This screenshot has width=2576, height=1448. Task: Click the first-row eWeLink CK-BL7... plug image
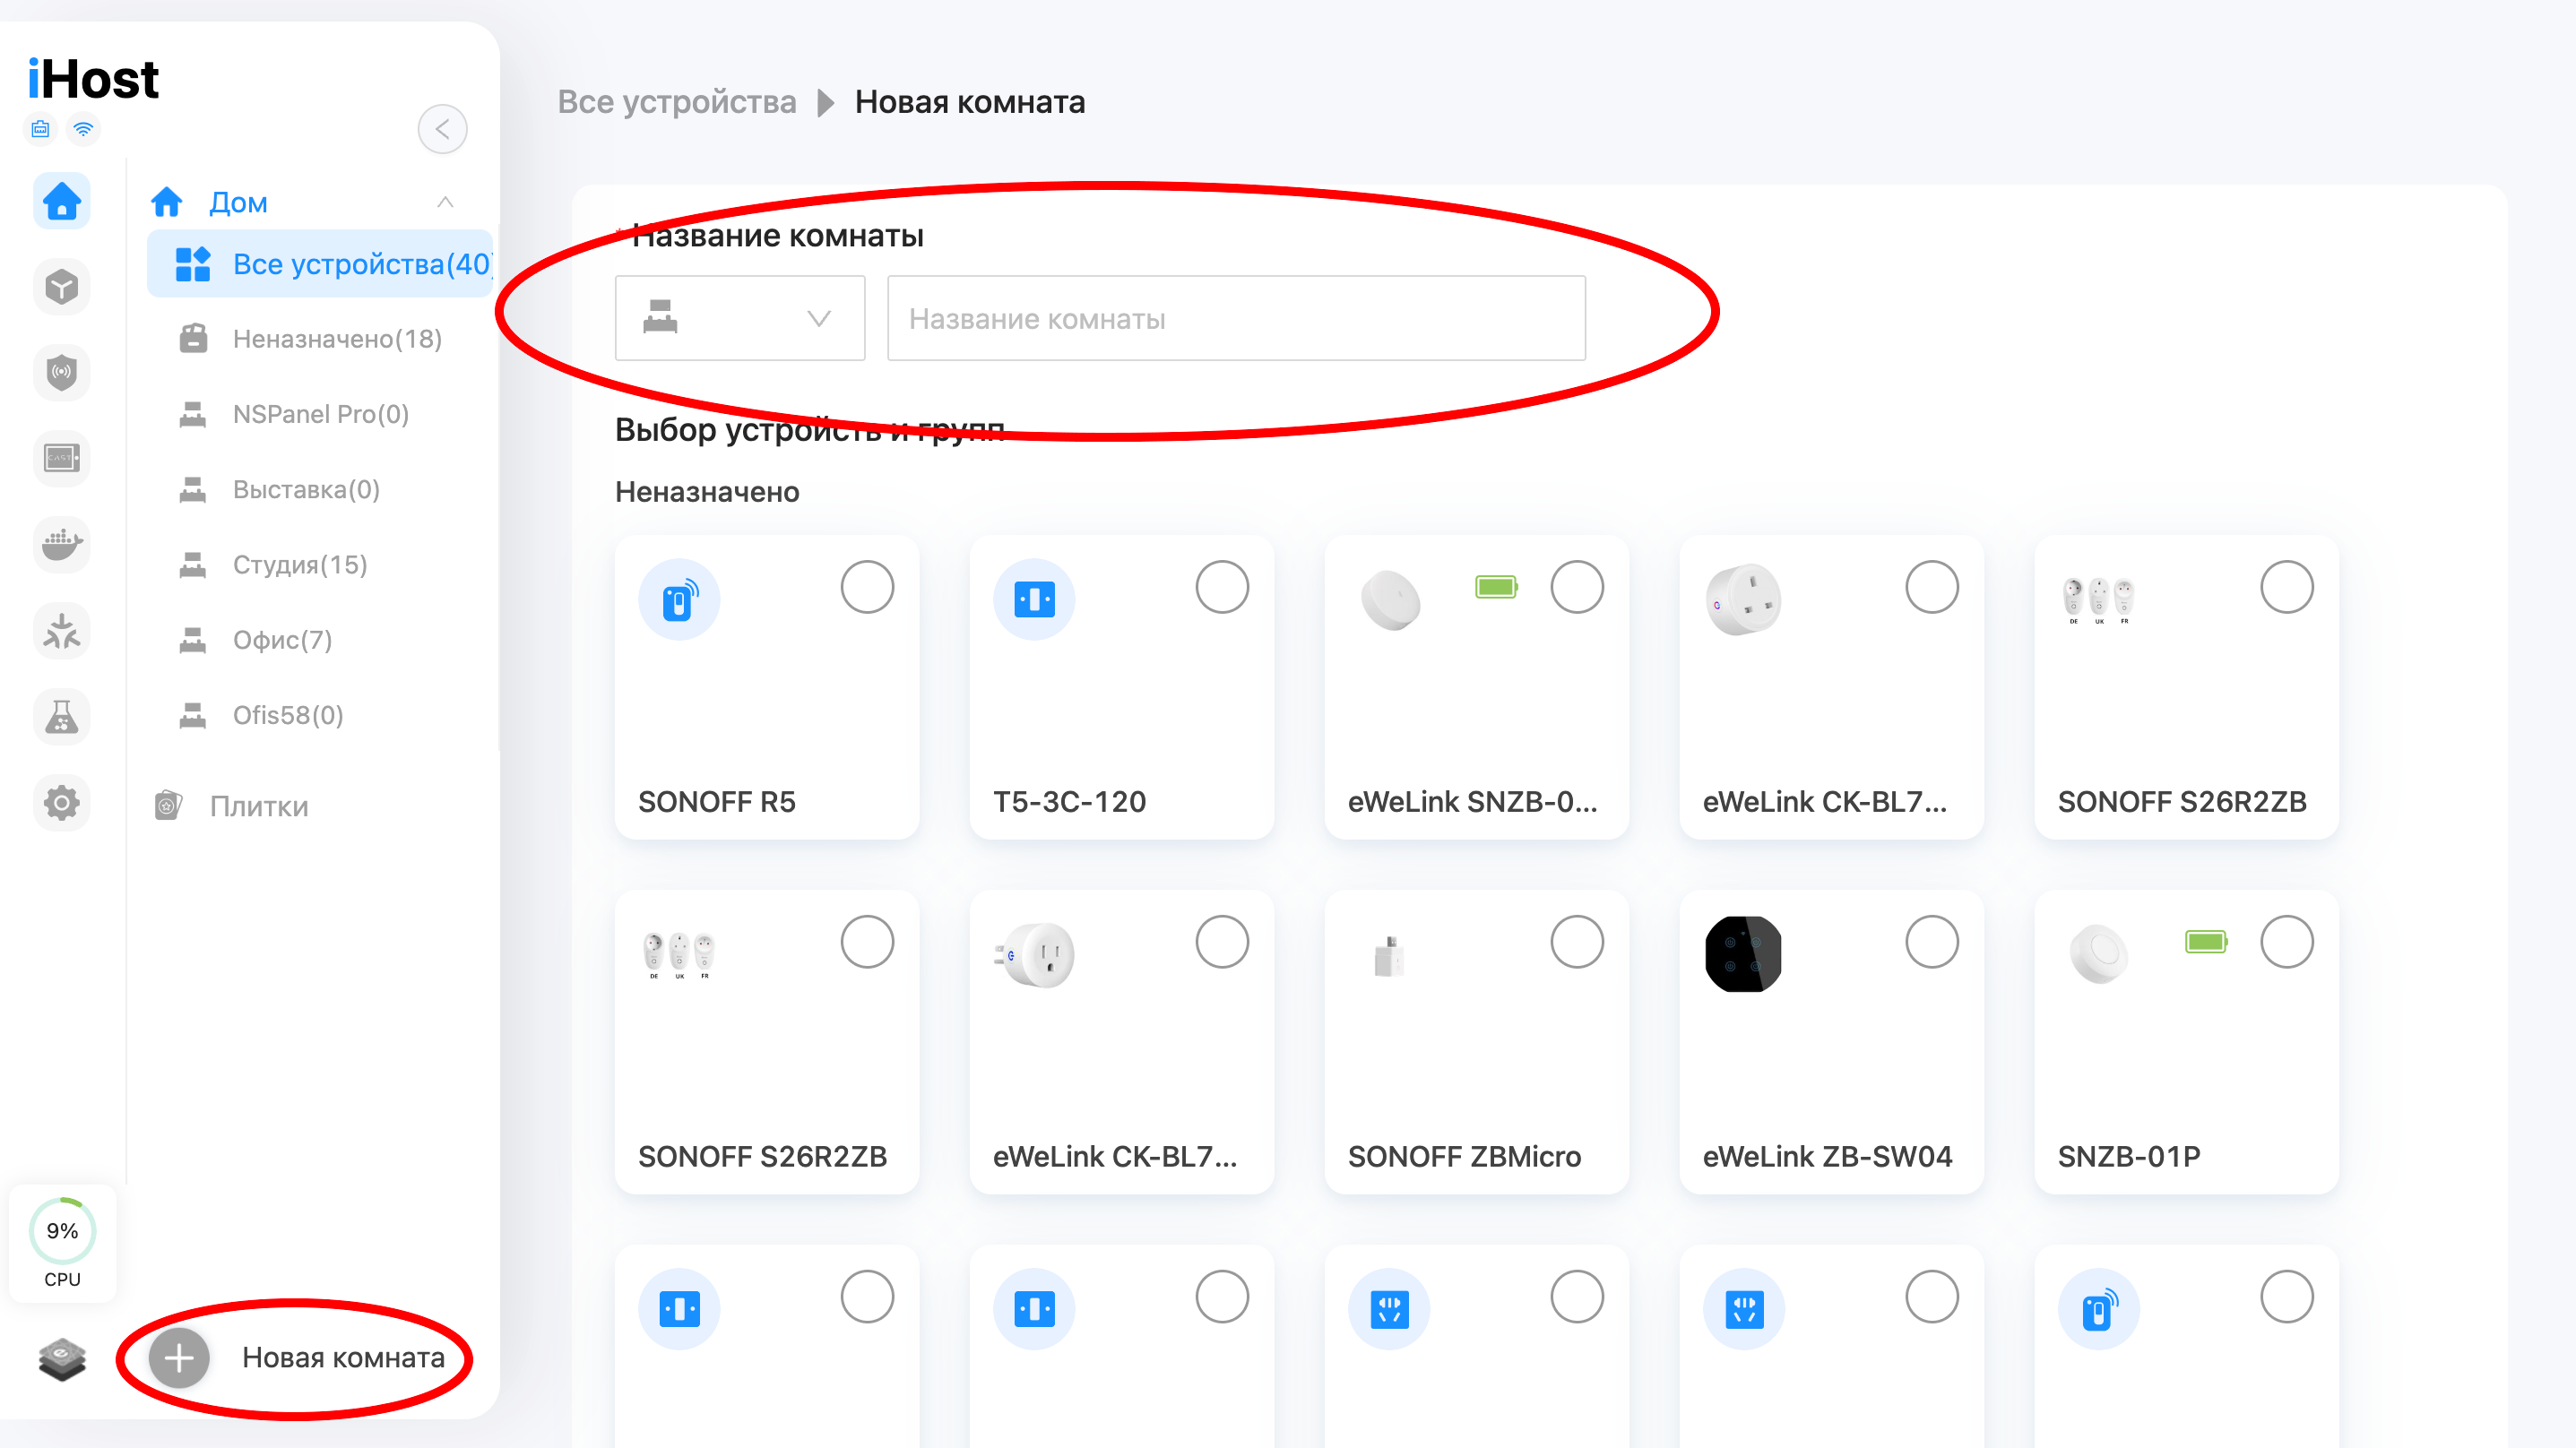[x=1744, y=600]
